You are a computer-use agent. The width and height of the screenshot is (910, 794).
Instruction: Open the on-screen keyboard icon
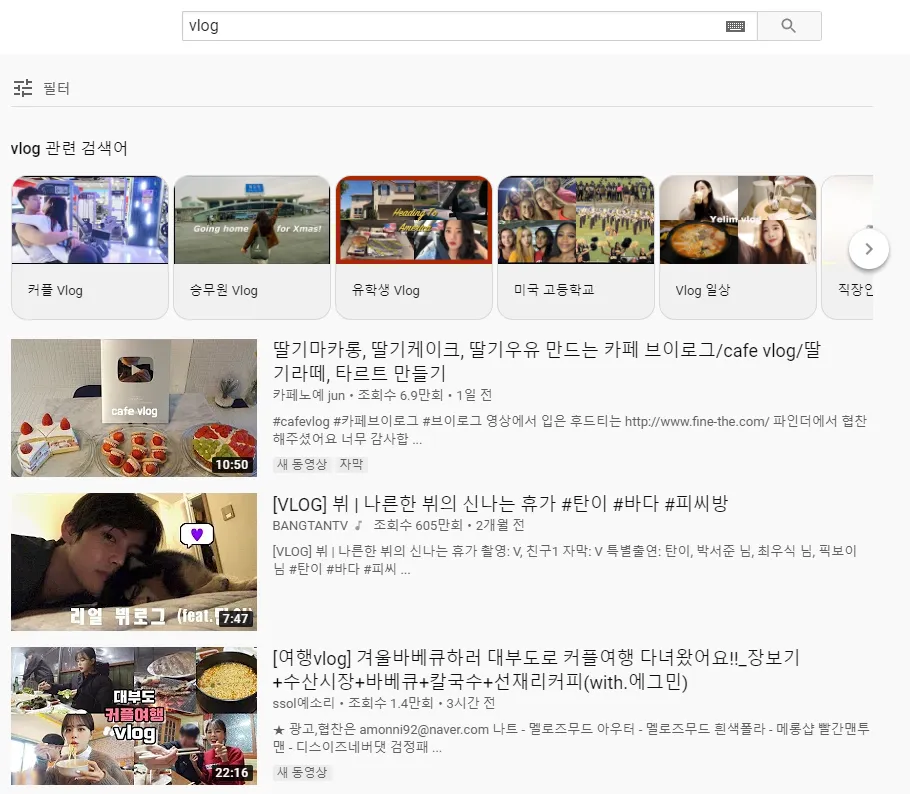(735, 26)
